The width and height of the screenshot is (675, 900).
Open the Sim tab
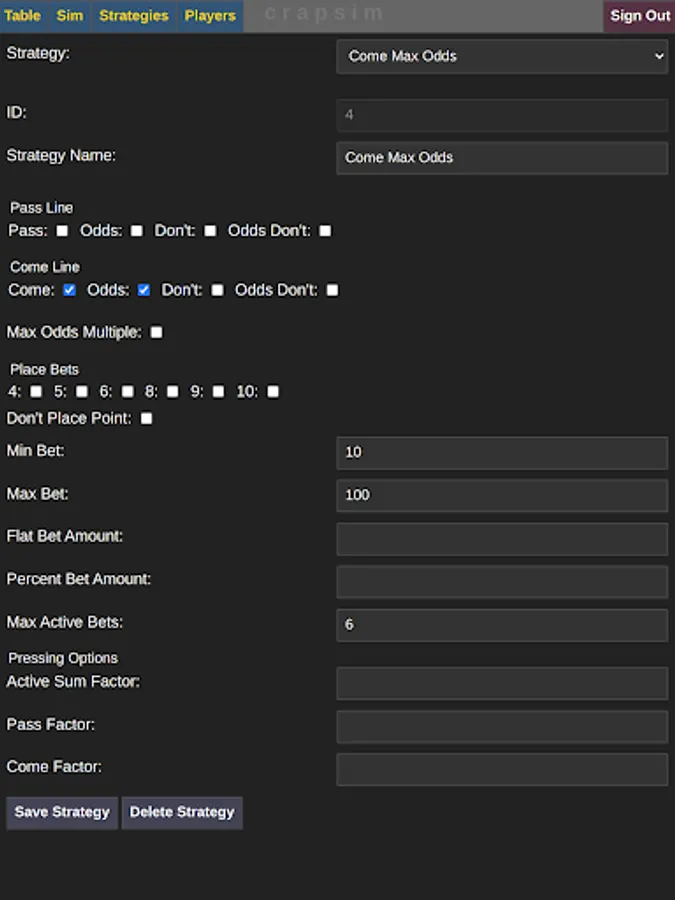[x=70, y=16]
